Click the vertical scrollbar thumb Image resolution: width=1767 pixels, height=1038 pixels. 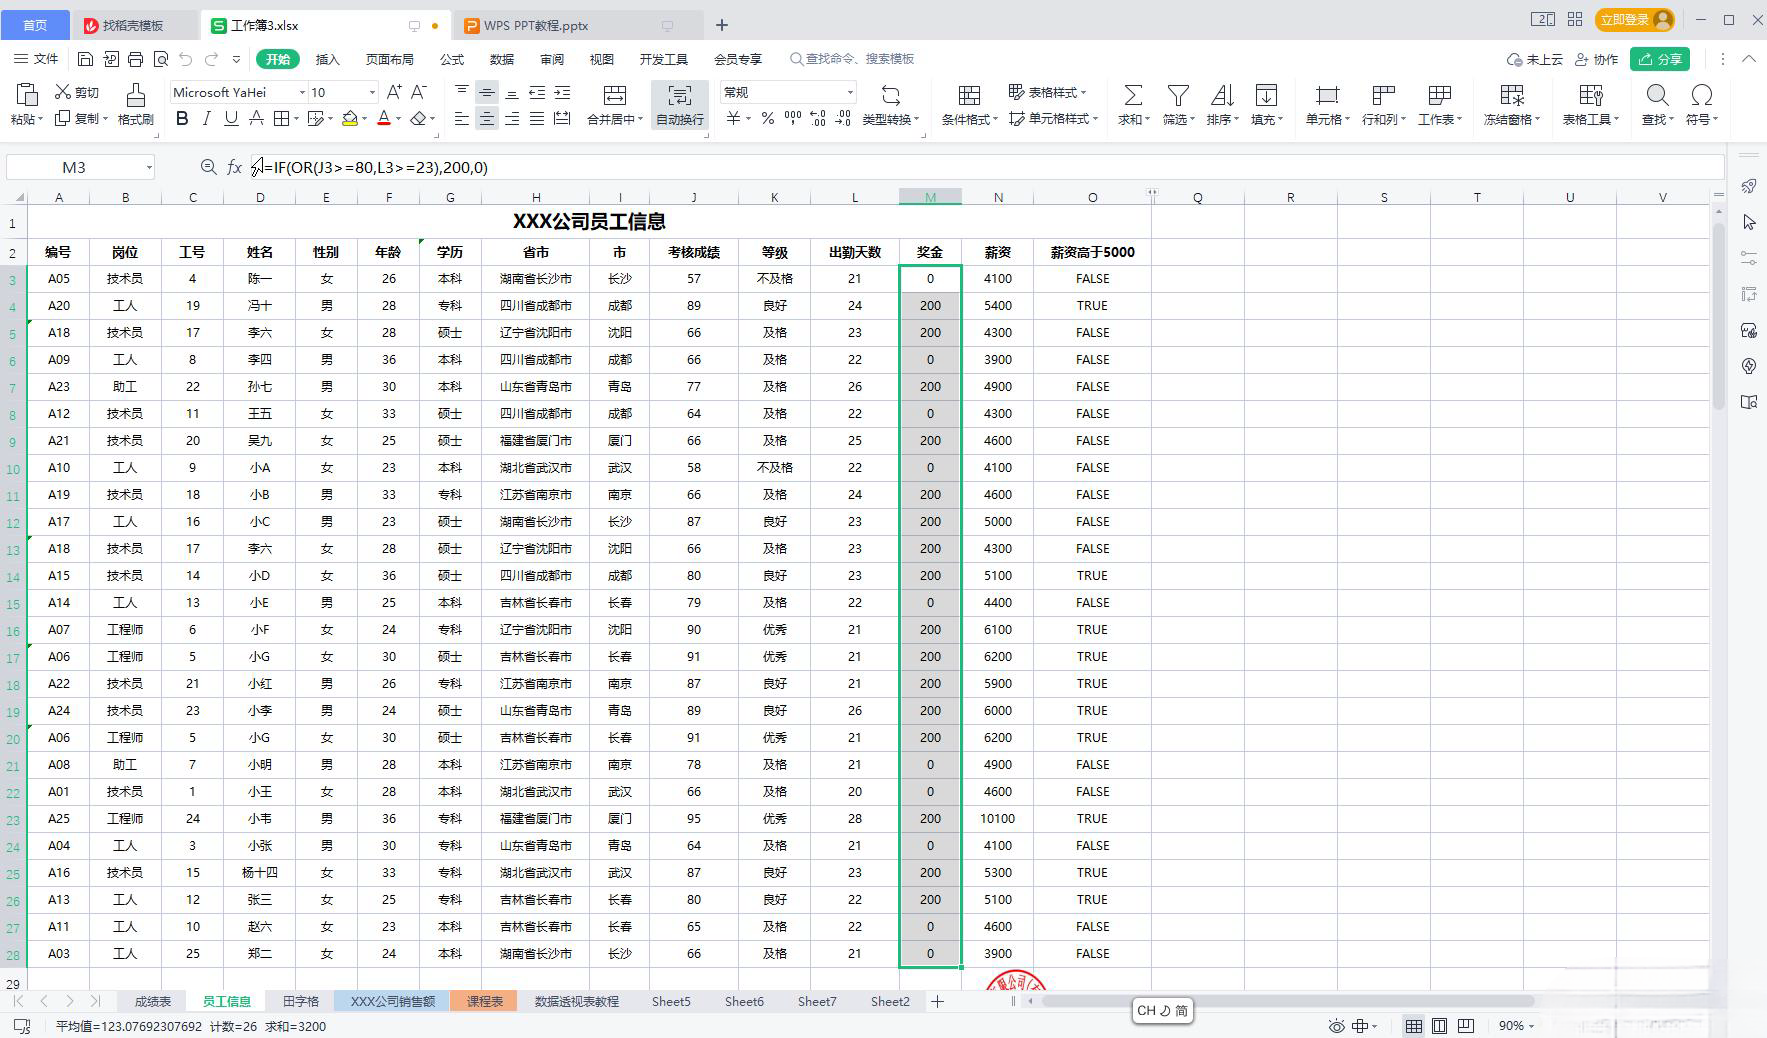point(1718,315)
